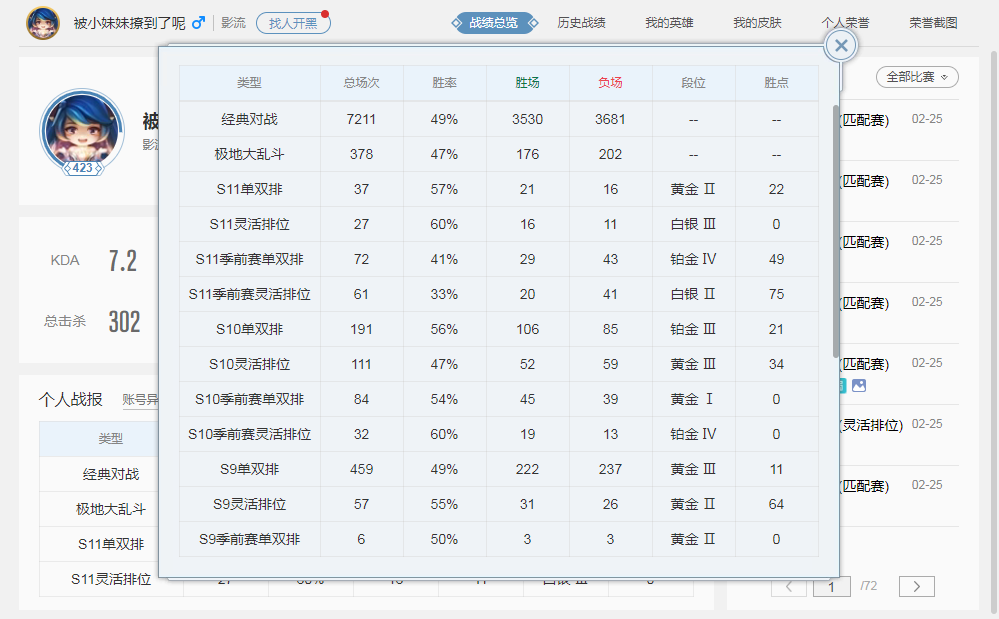Select the S10灵活排位 row
999x619 pixels.
[x=499, y=364]
